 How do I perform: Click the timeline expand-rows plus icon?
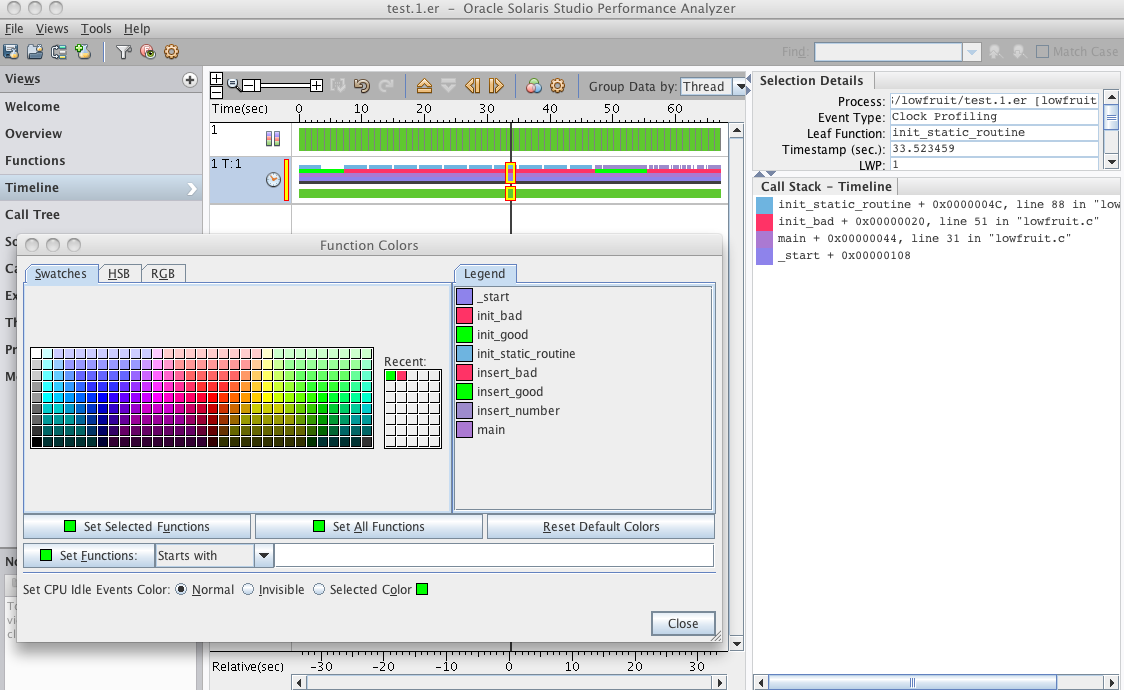click(x=216, y=79)
